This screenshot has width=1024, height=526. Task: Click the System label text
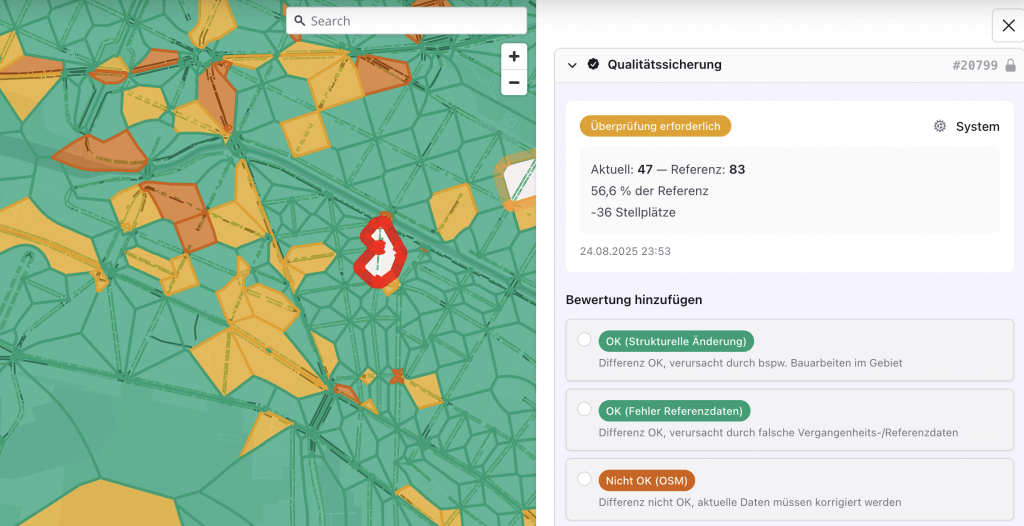coord(977,126)
